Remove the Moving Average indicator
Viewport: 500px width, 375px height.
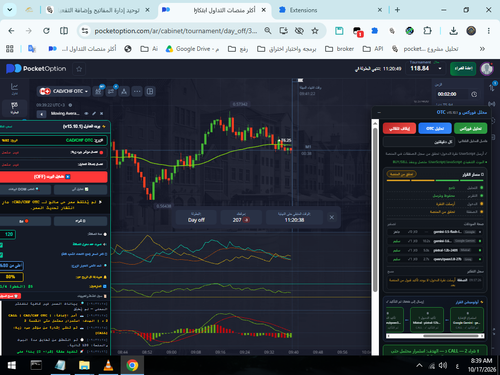[102, 114]
